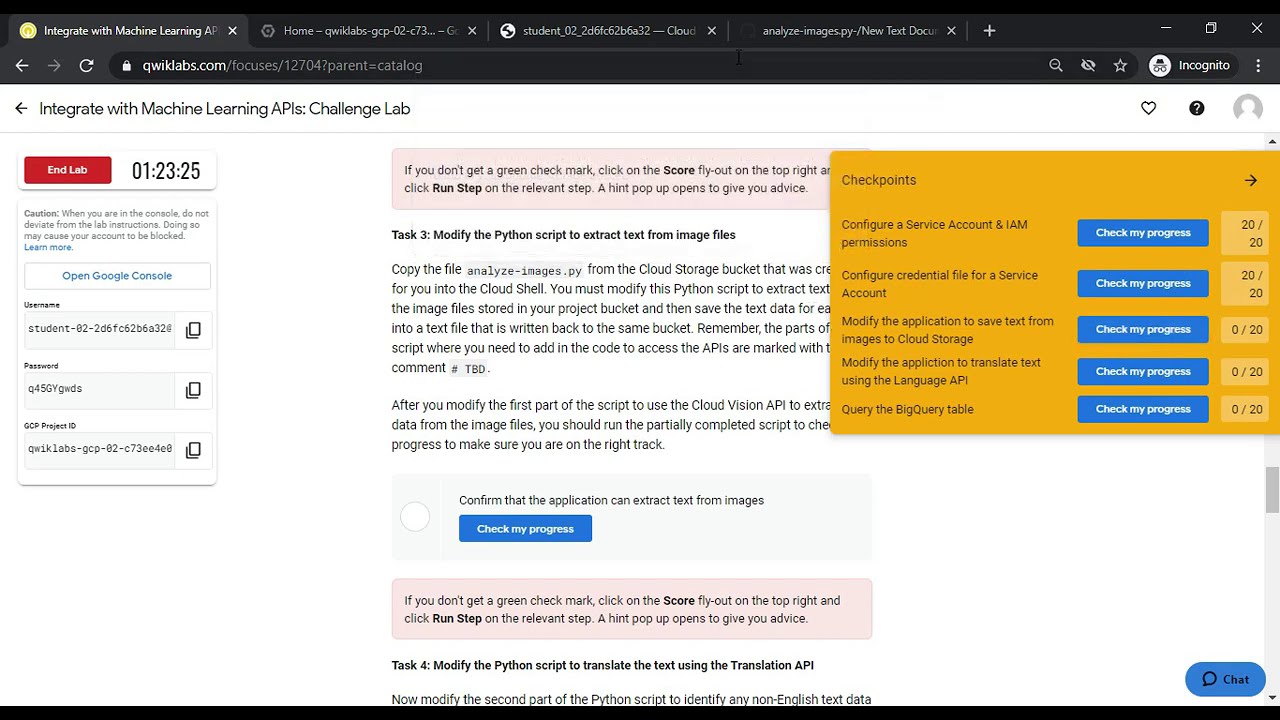This screenshot has height=720, width=1280.
Task: Click the lab page back arrow
Action: (21, 108)
